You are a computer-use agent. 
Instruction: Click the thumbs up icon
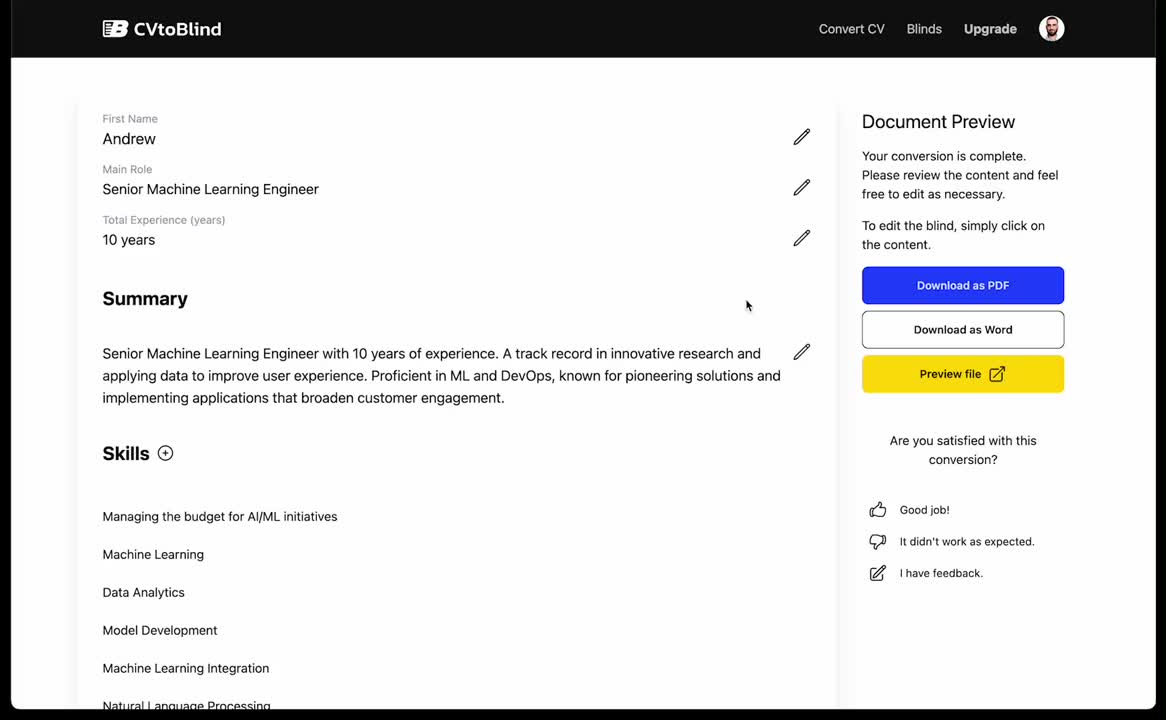point(878,510)
